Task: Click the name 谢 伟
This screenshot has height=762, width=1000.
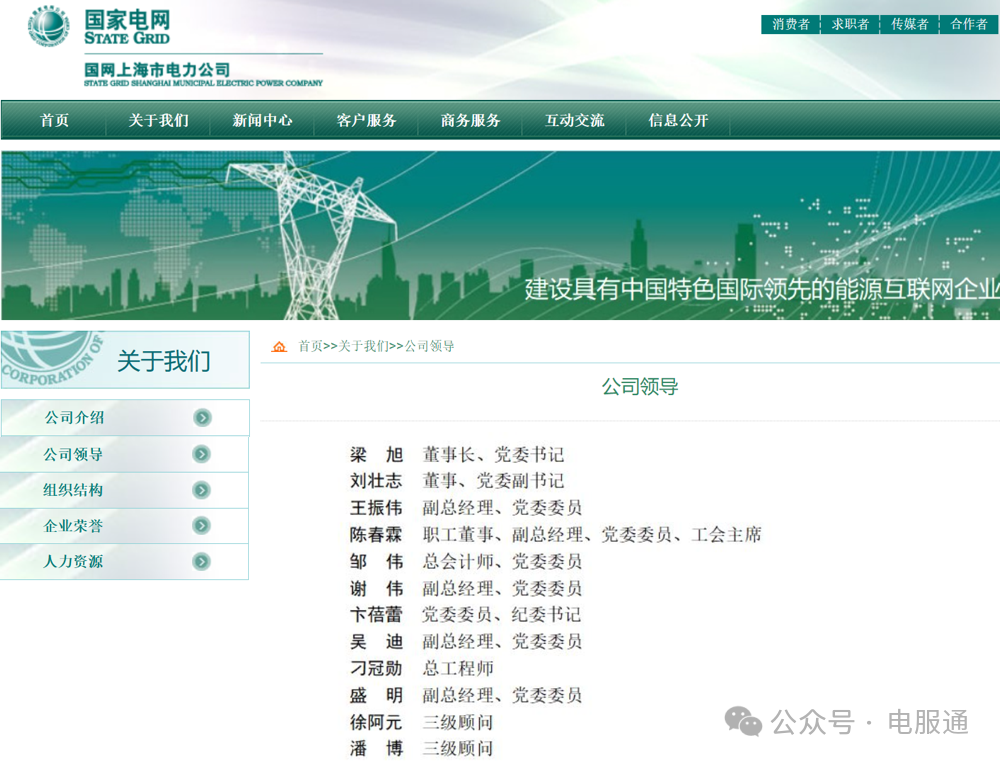Action: [376, 589]
